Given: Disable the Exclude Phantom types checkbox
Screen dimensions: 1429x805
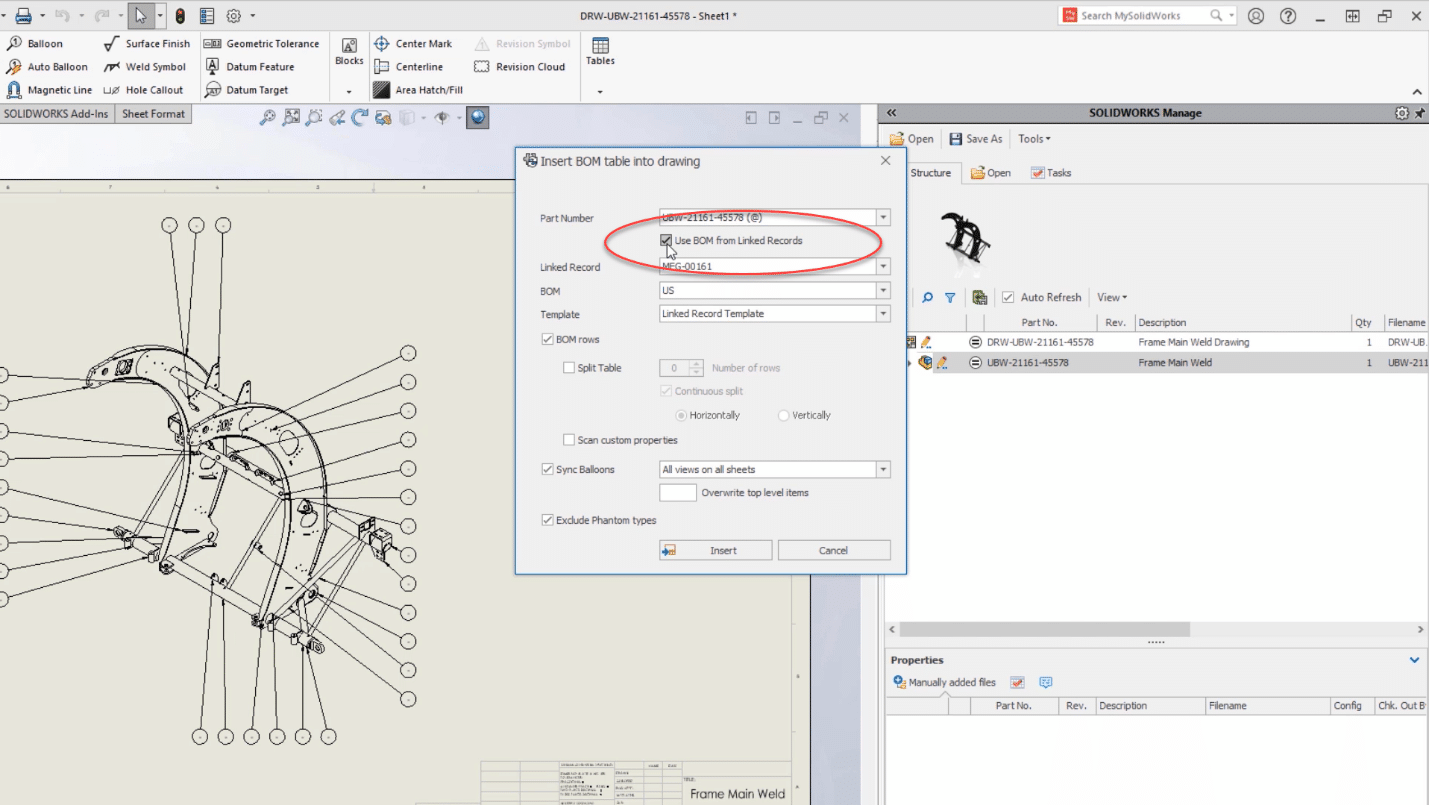Looking at the screenshot, I should 547,519.
